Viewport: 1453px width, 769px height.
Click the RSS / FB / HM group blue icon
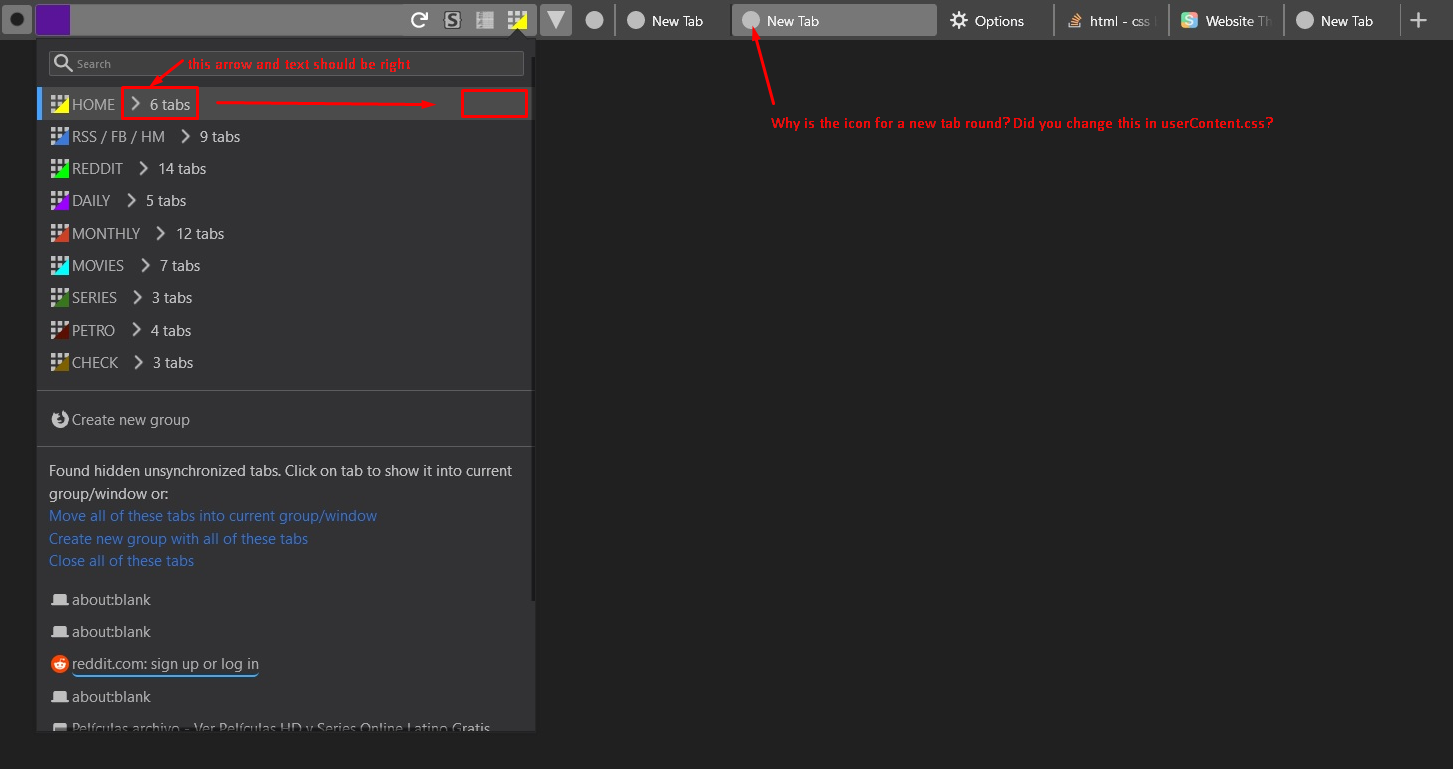[60, 136]
